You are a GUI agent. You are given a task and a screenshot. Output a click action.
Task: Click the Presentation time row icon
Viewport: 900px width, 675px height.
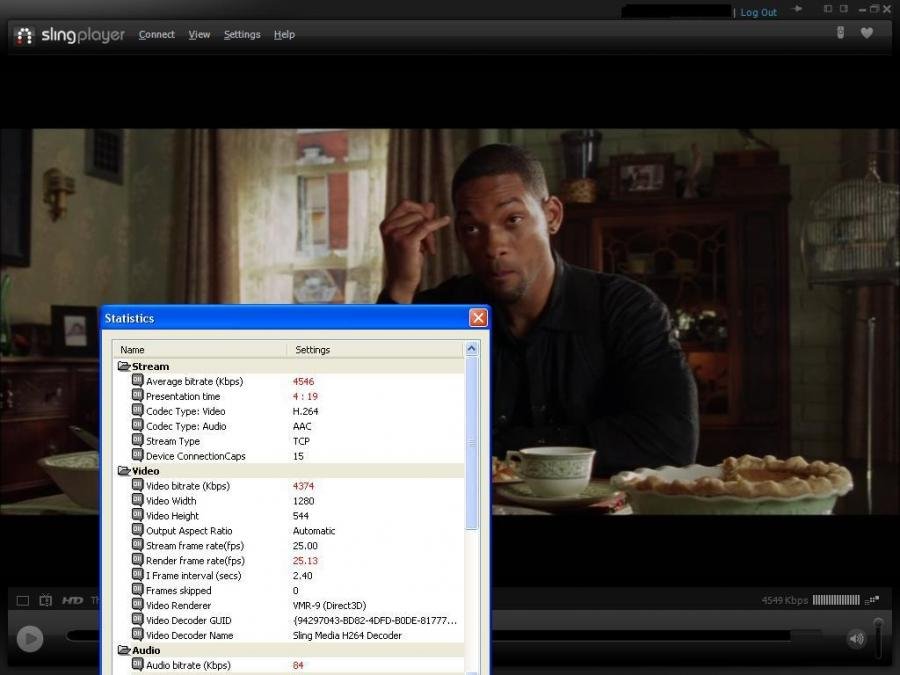[138, 395]
